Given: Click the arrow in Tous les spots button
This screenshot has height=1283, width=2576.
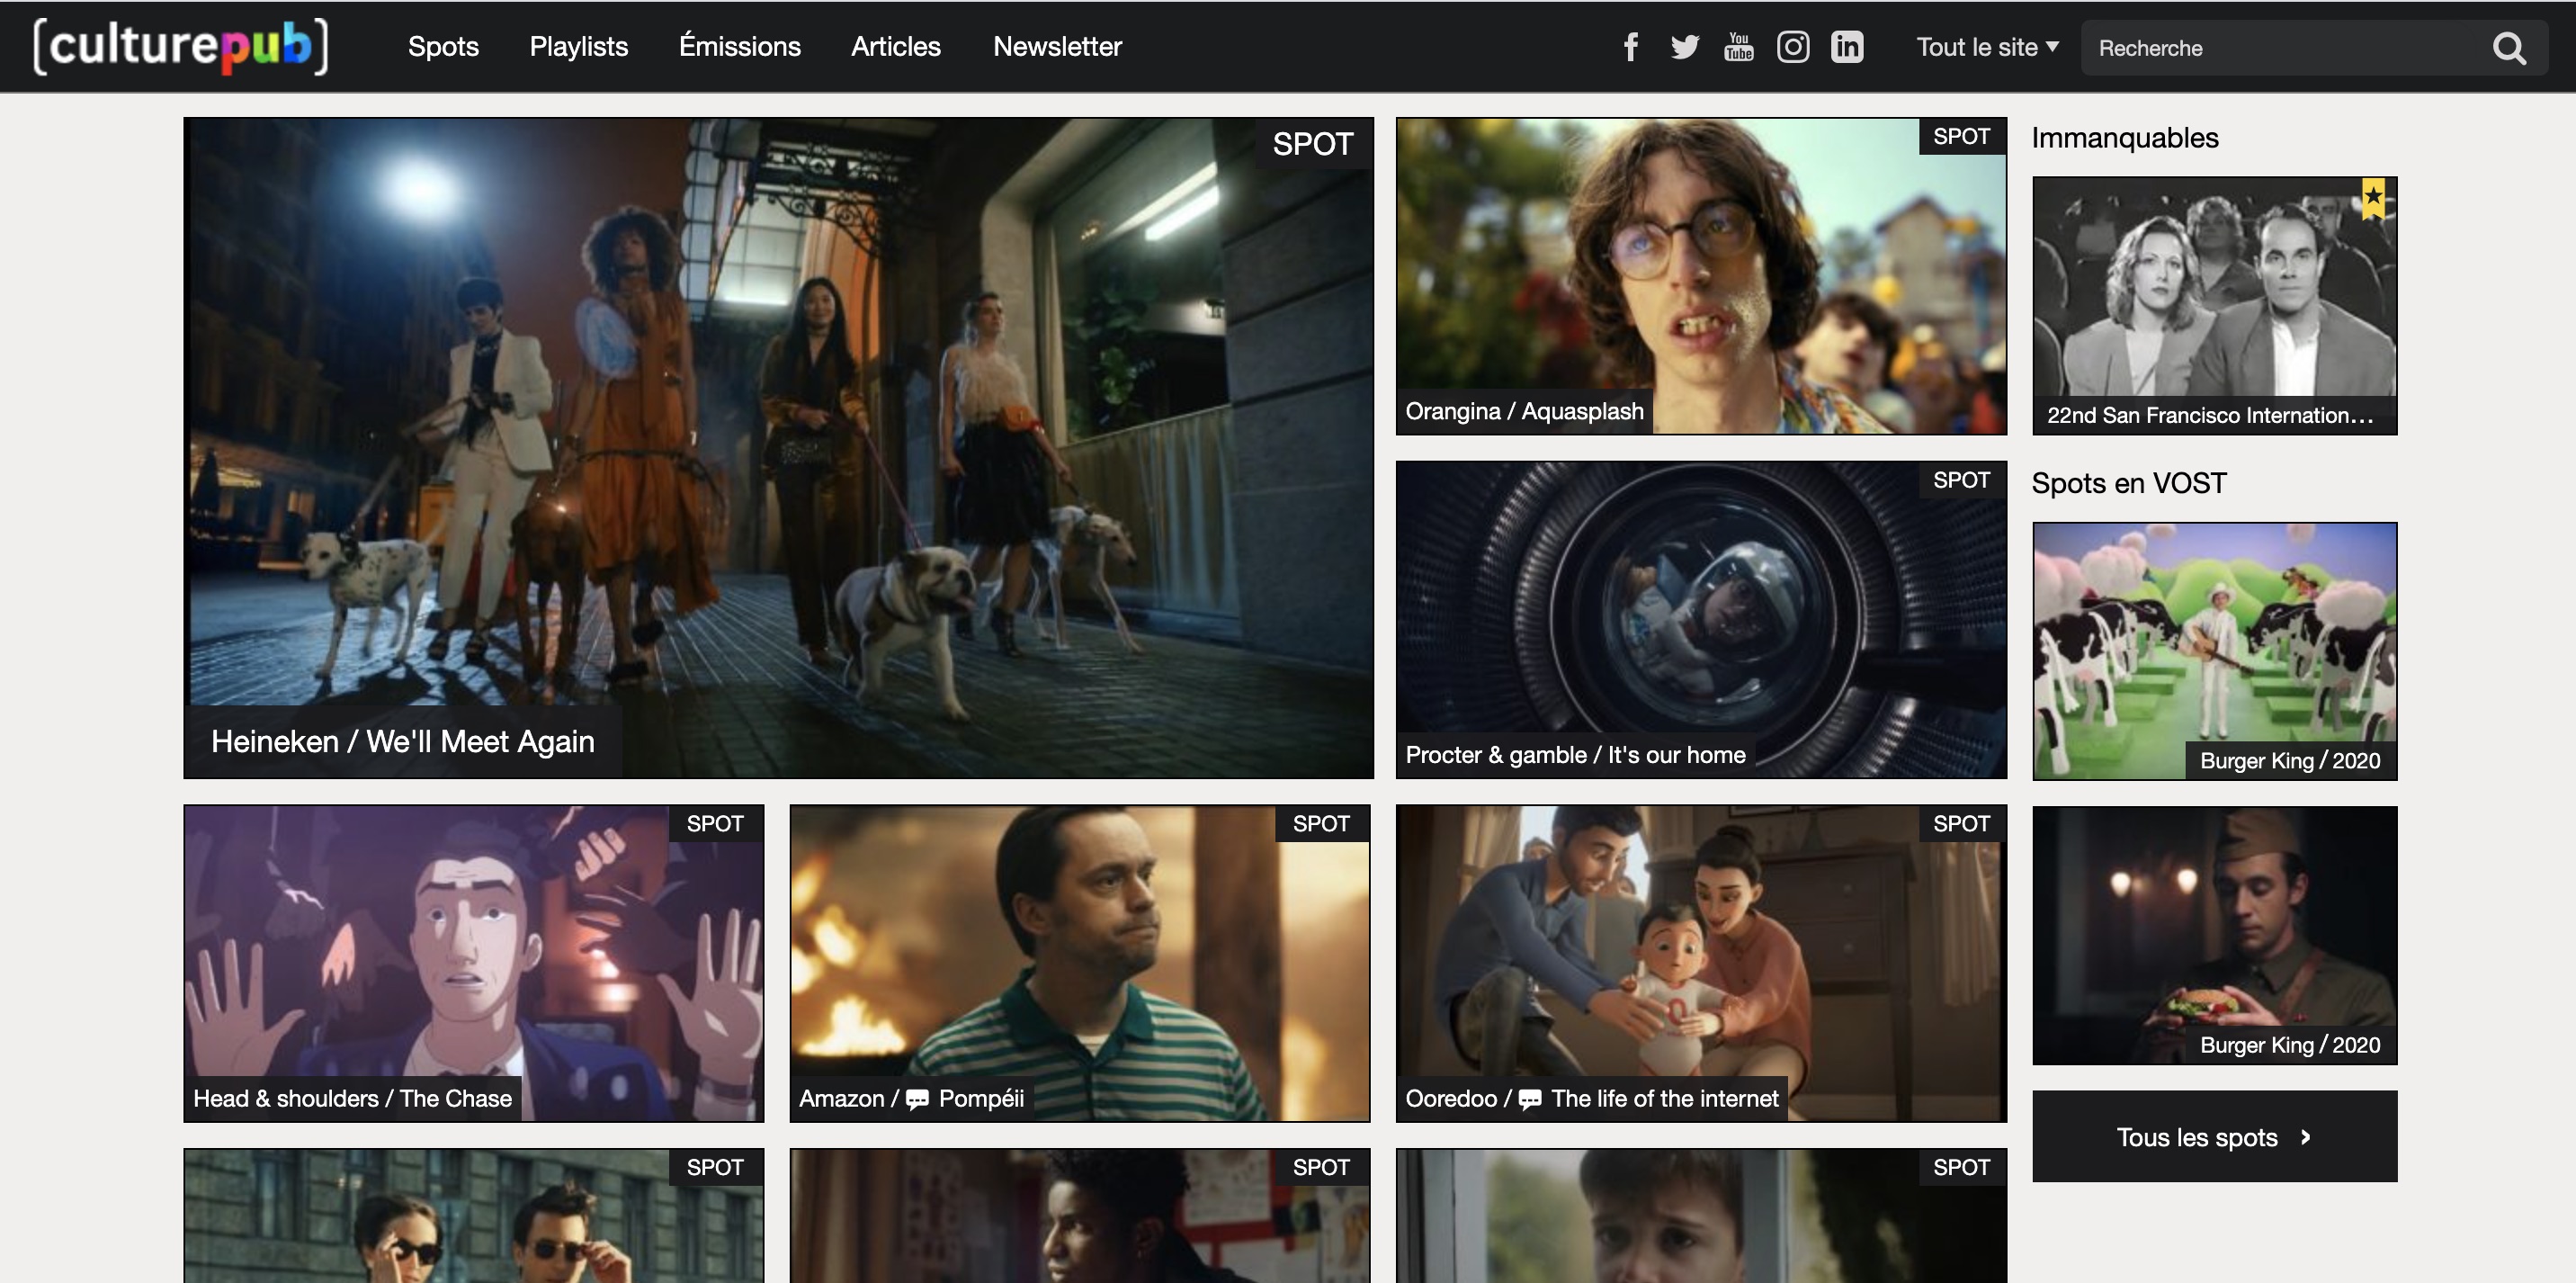Looking at the screenshot, I should click(2306, 1137).
